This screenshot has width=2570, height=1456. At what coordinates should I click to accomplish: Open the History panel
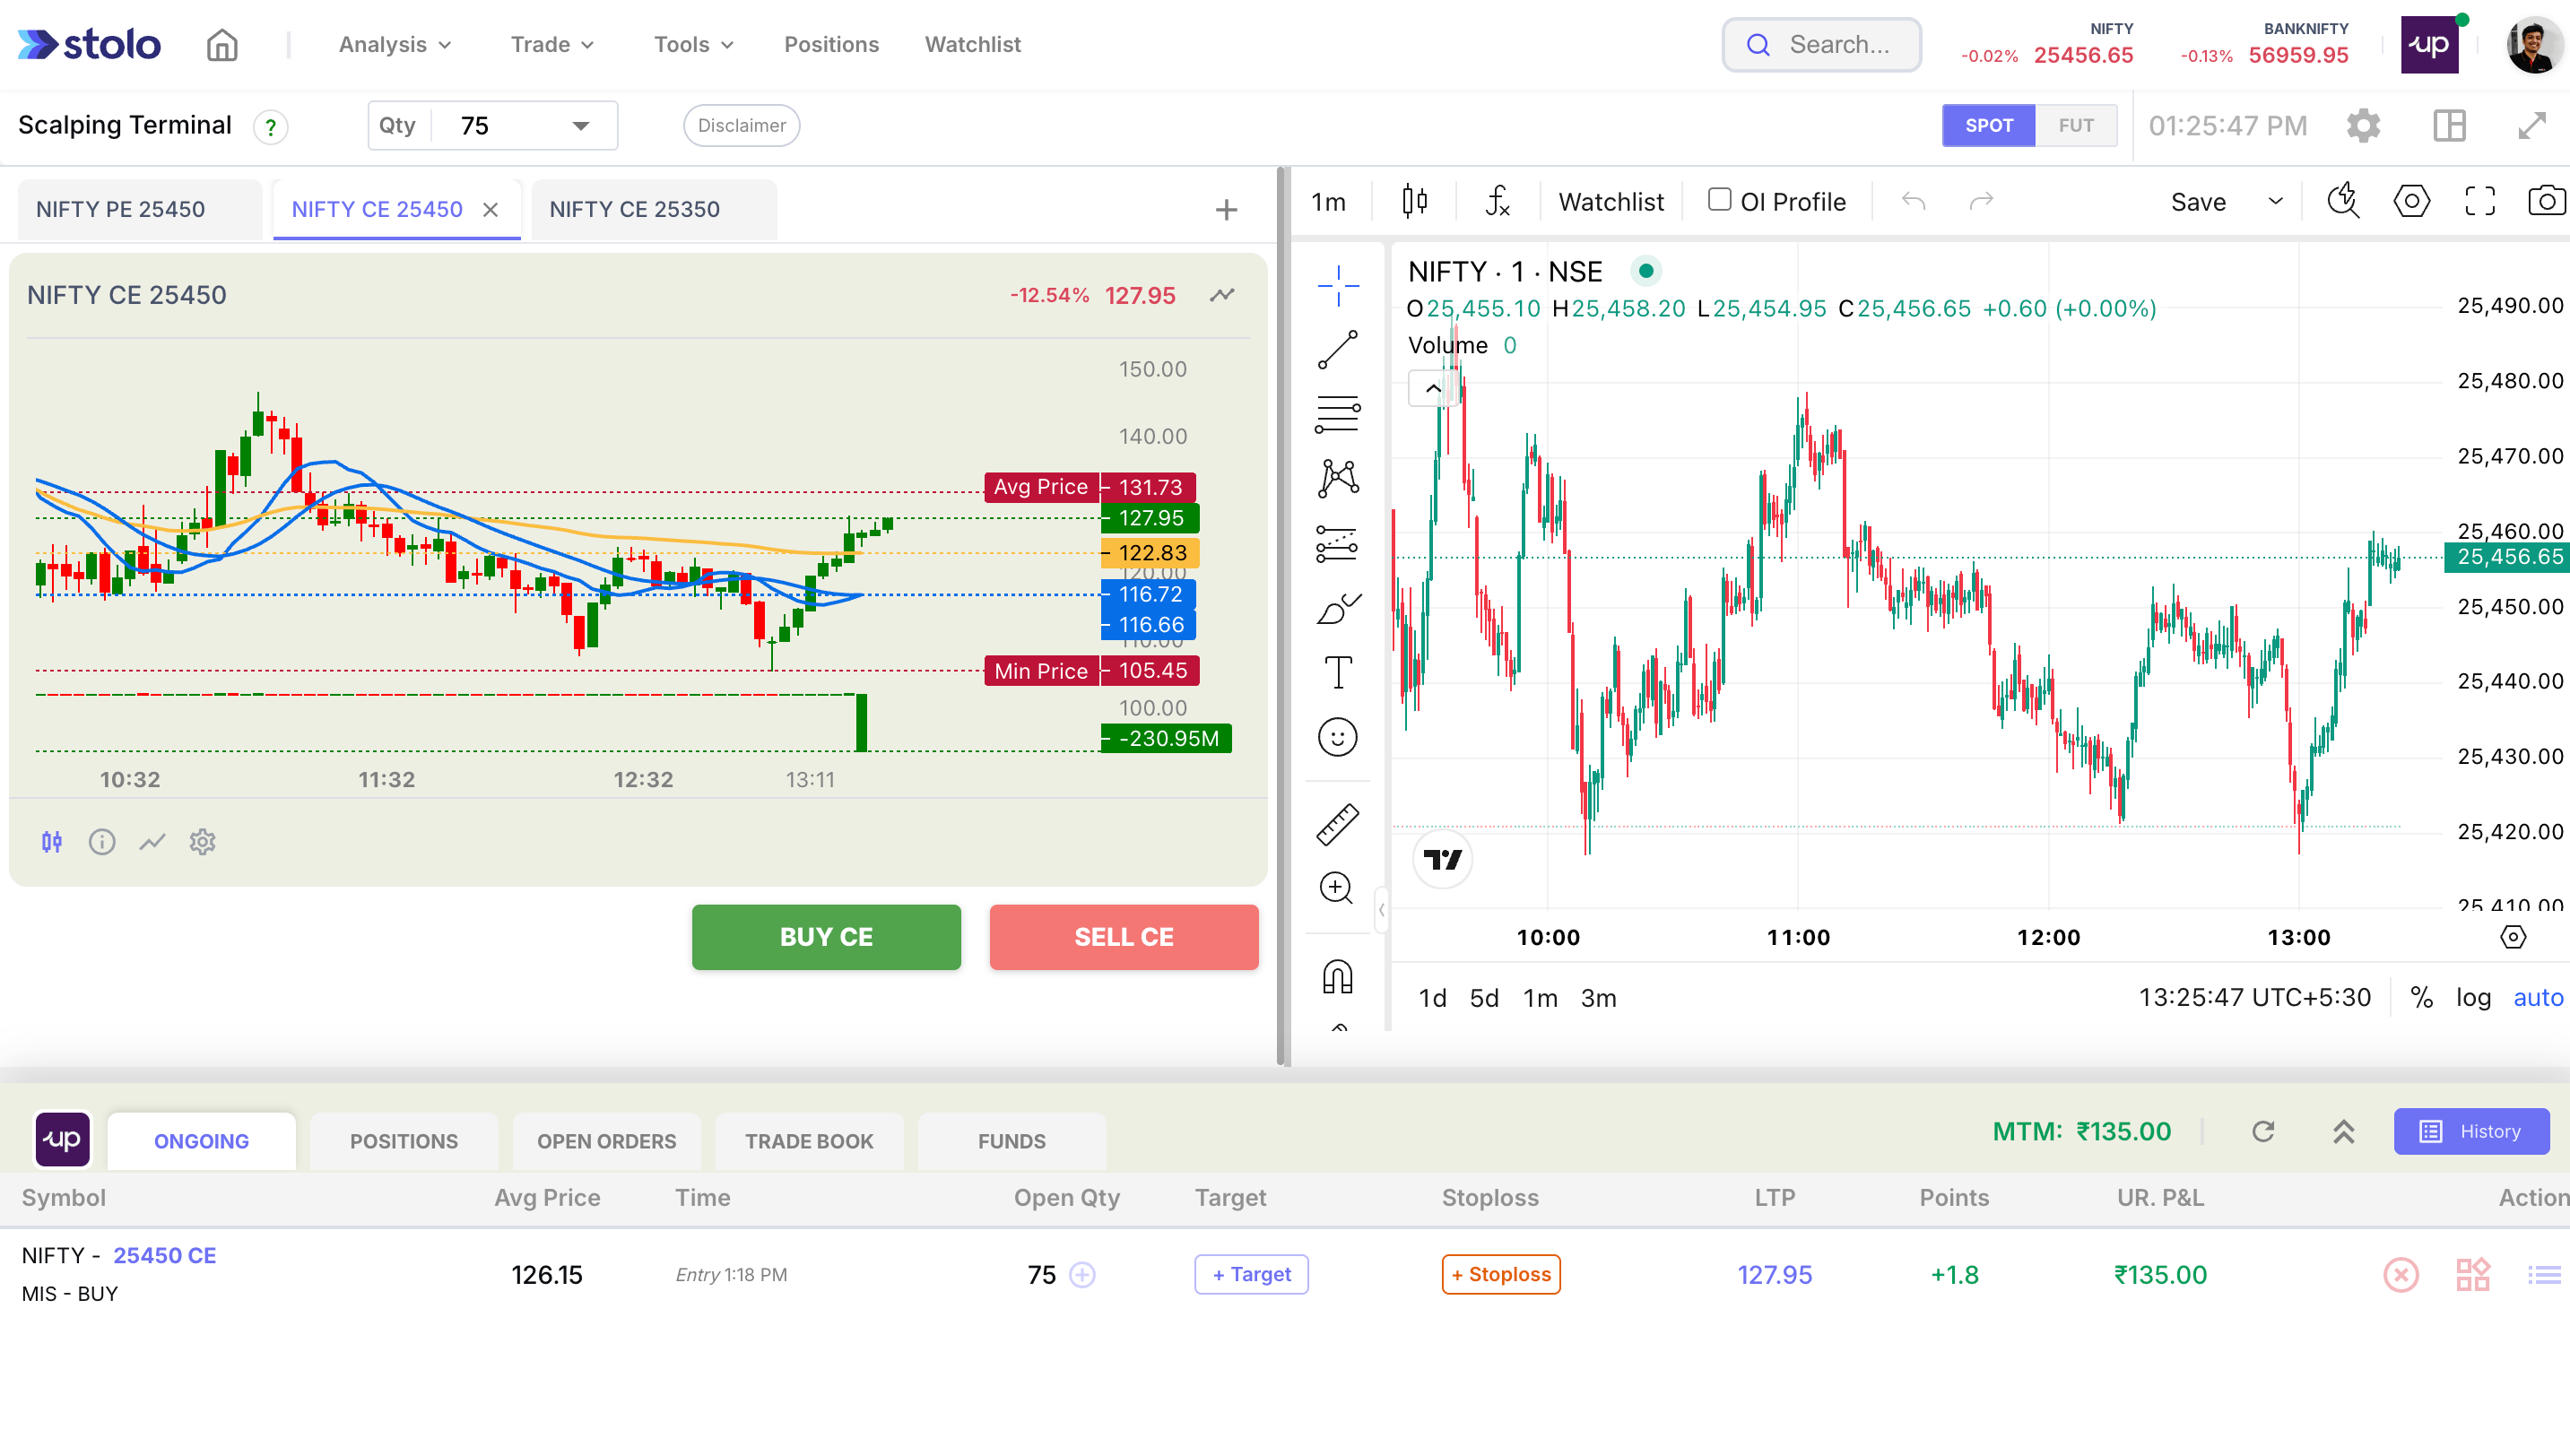point(2471,1131)
